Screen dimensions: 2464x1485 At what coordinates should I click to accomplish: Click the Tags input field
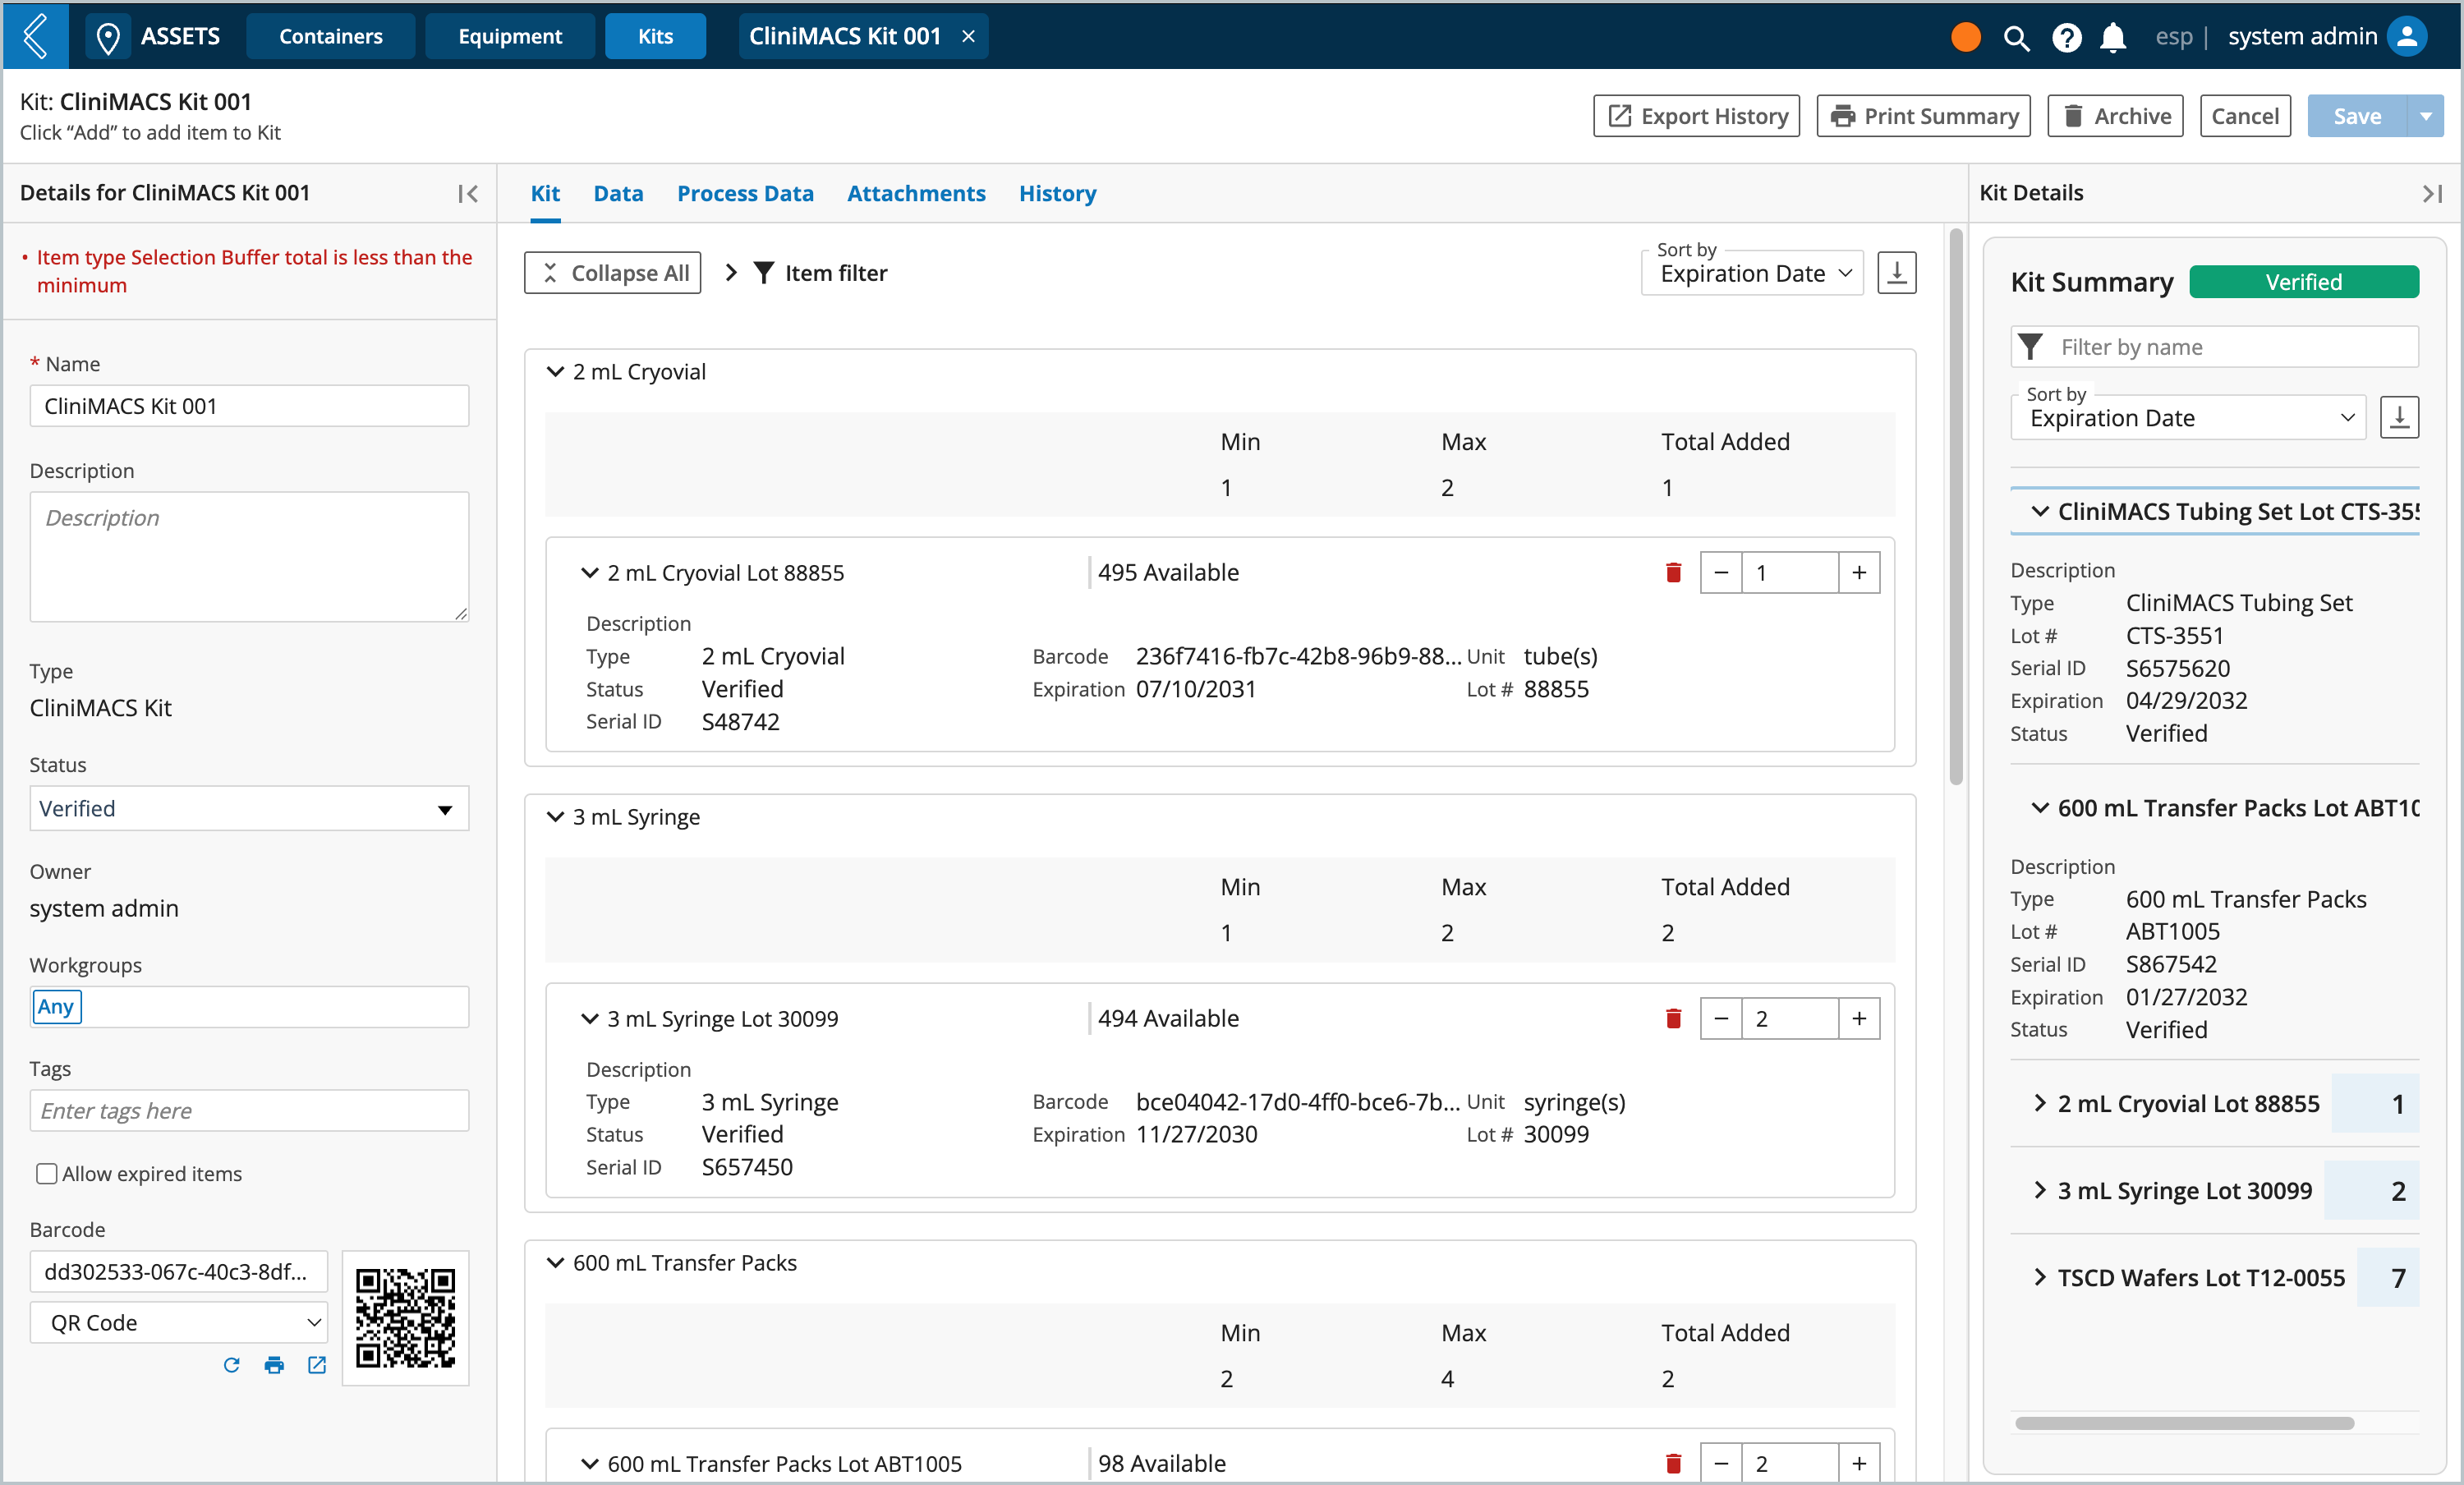tap(249, 1111)
